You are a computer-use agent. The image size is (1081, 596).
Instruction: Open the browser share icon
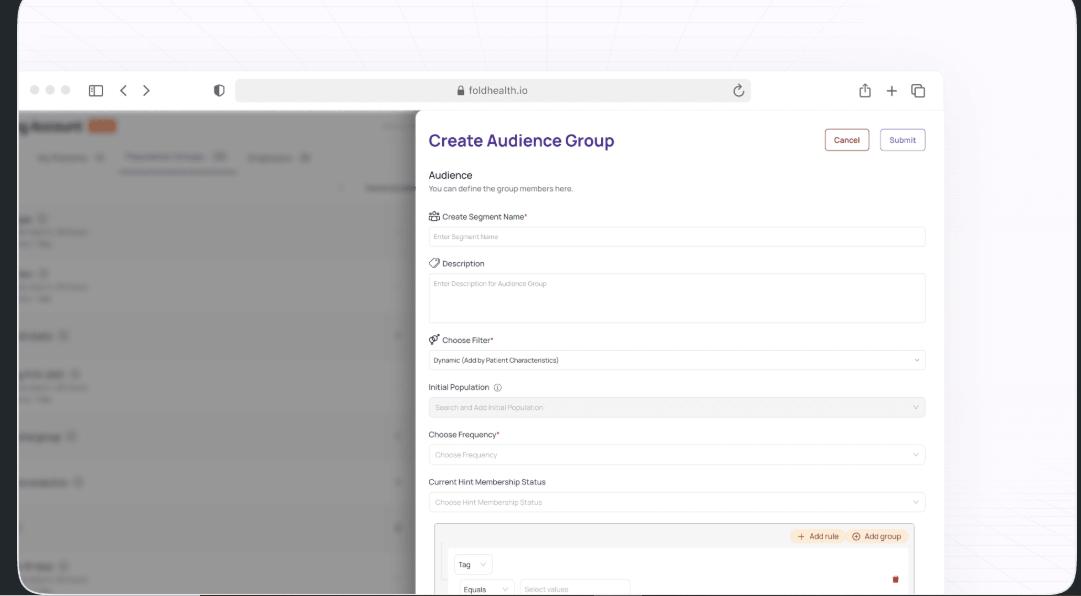click(865, 90)
